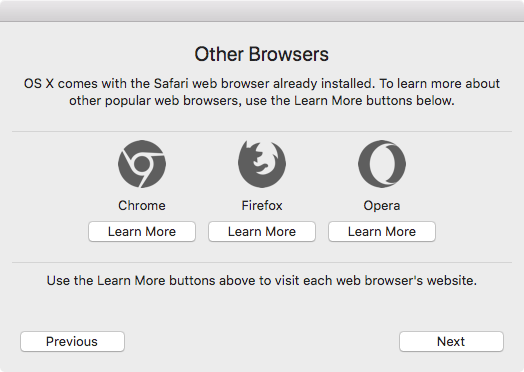Open Learn More for Firefox

point(262,231)
